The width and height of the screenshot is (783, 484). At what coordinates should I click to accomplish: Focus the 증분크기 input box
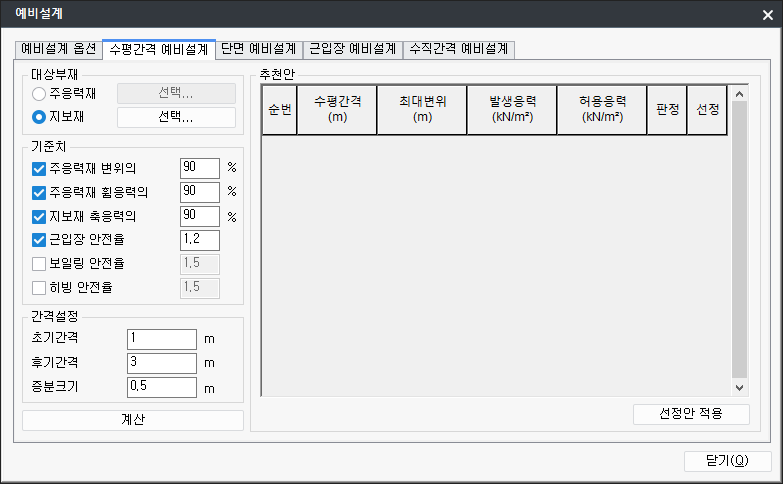pos(162,387)
